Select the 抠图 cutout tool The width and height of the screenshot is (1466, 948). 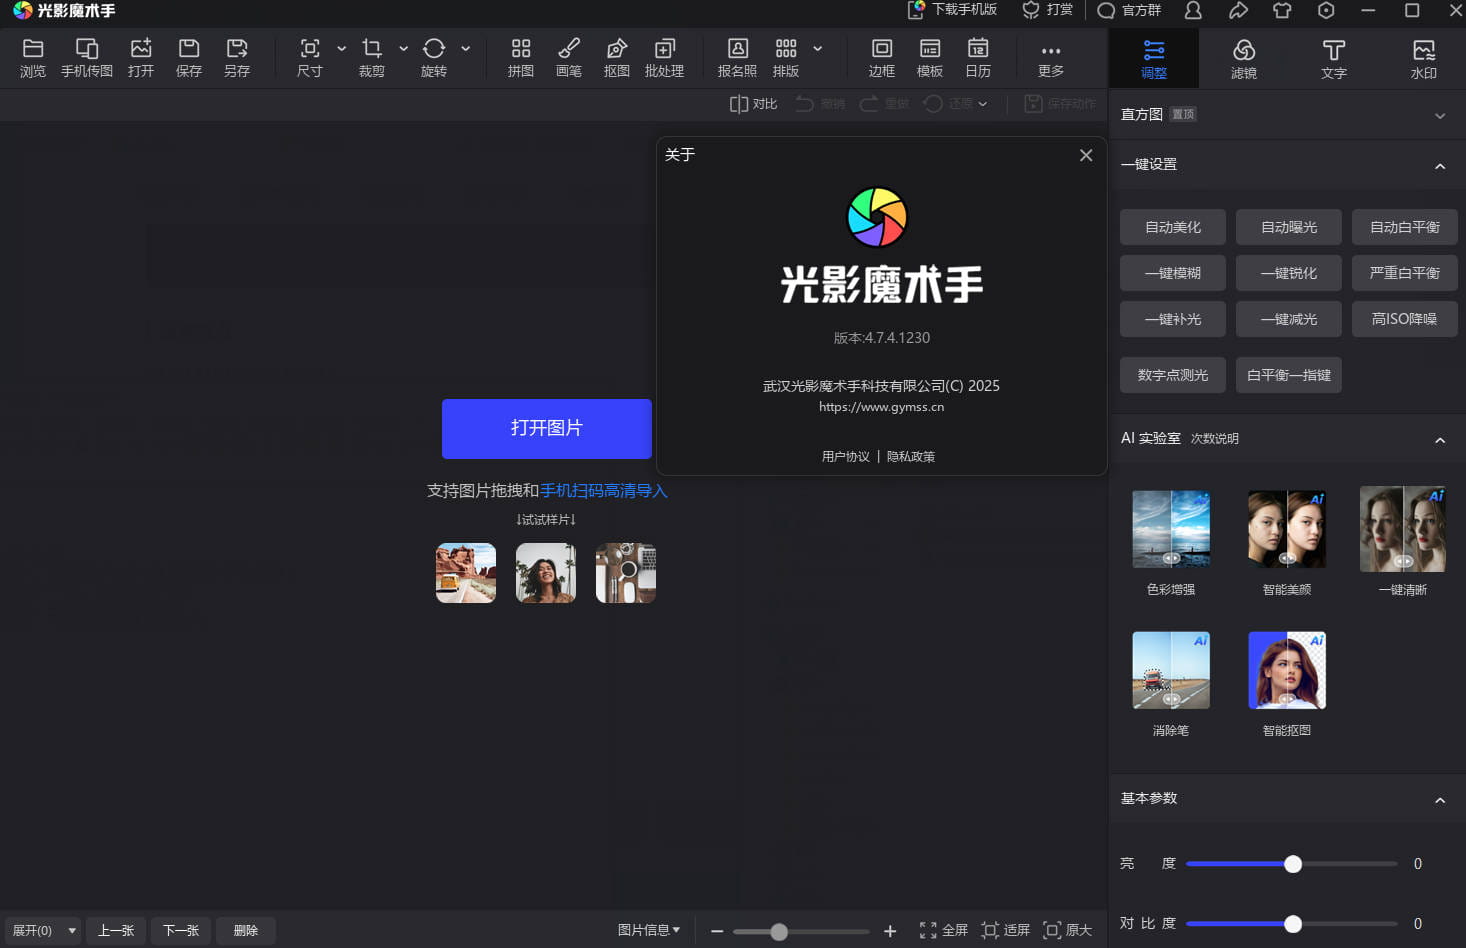pos(616,57)
